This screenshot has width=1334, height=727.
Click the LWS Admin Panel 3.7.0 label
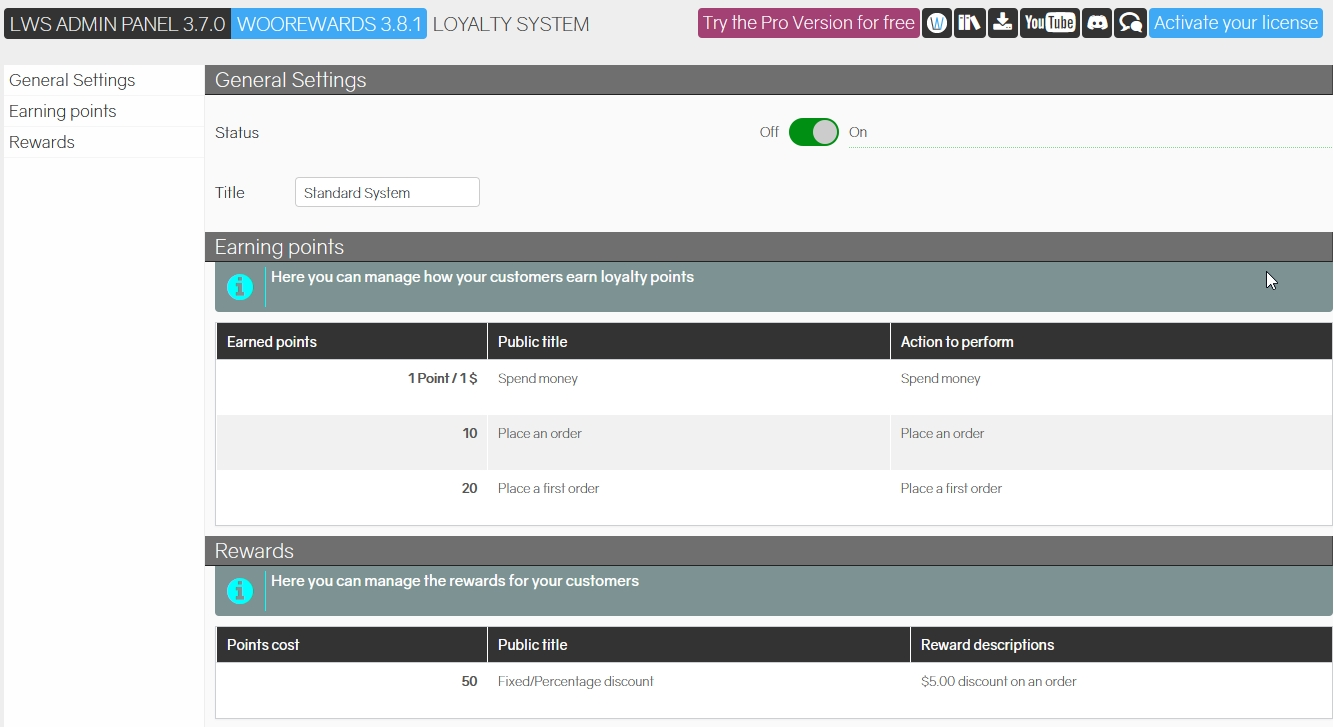117,24
